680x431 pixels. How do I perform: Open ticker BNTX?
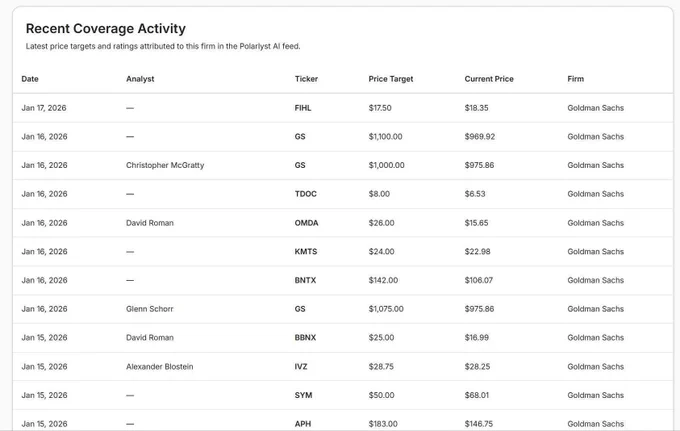[305, 280]
